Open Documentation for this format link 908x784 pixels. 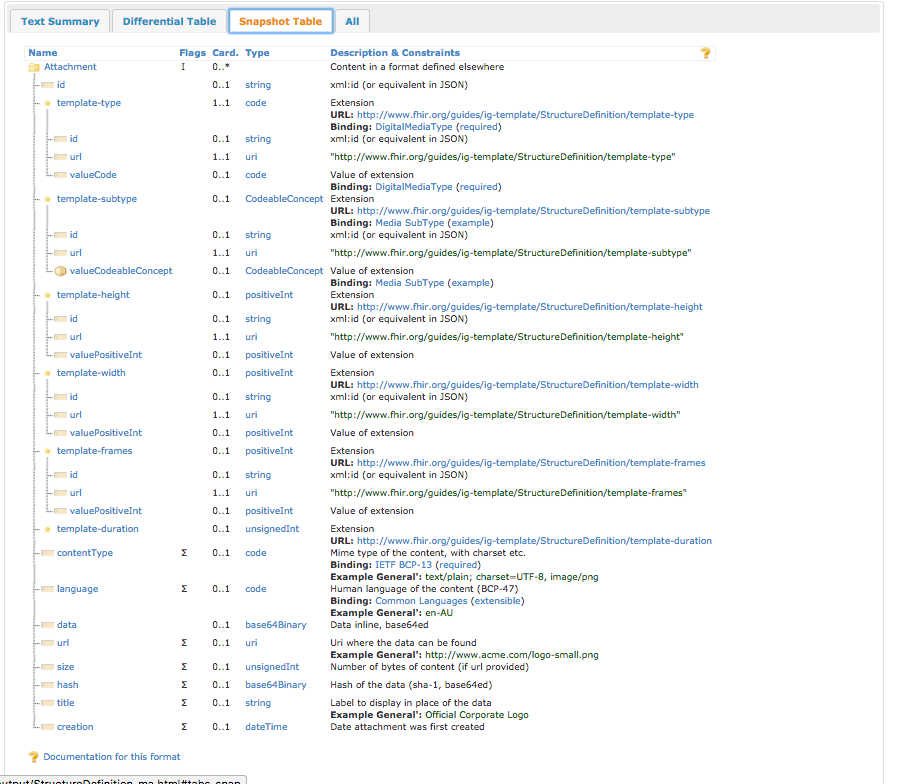pos(112,757)
